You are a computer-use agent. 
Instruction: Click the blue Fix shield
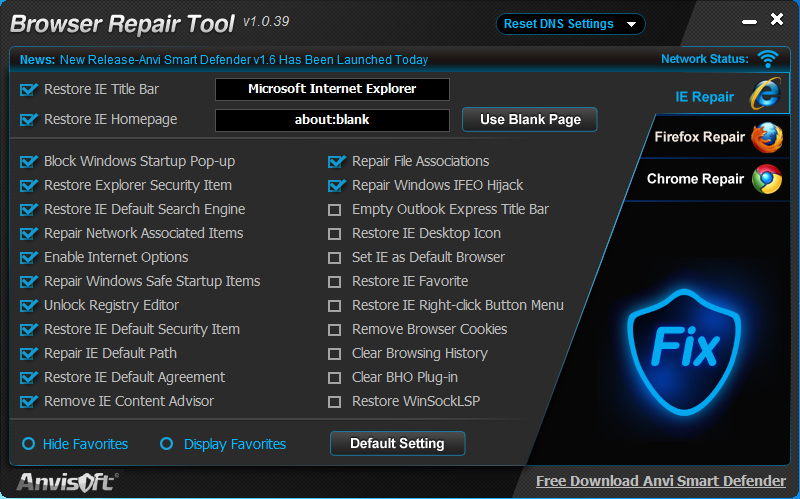(x=684, y=352)
